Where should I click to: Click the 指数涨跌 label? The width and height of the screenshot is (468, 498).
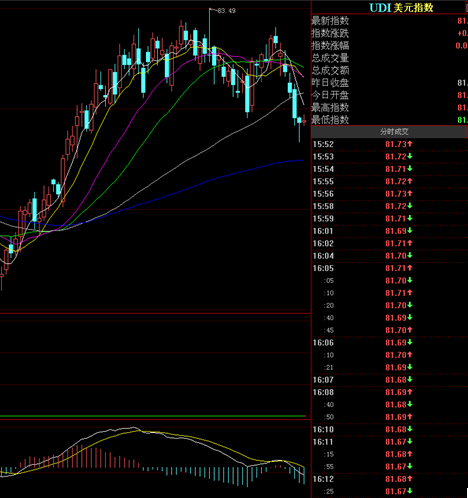(330, 33)
